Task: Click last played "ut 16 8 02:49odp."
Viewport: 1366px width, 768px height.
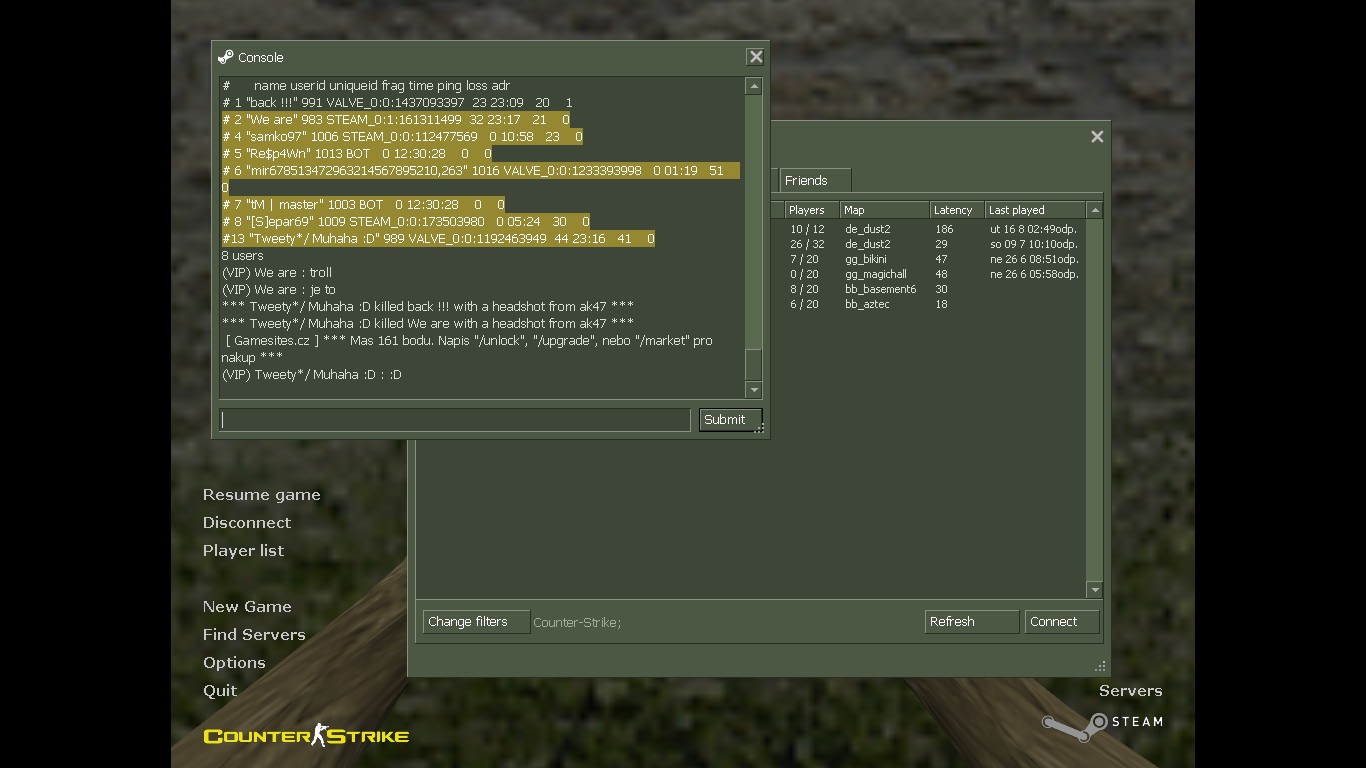Action: (1034, 229)
